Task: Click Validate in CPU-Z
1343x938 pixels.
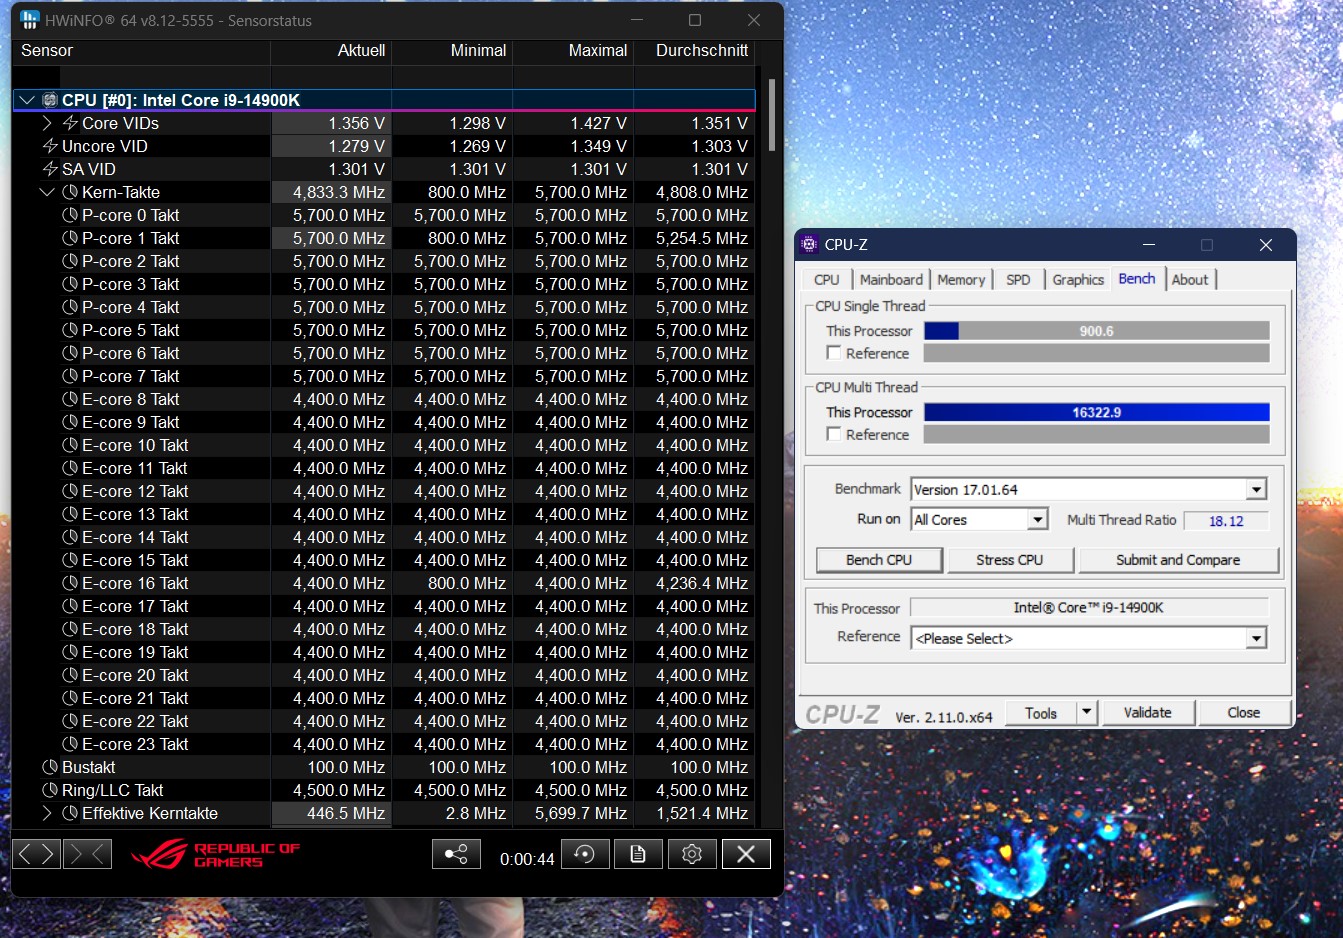Action: [1148, 712]
